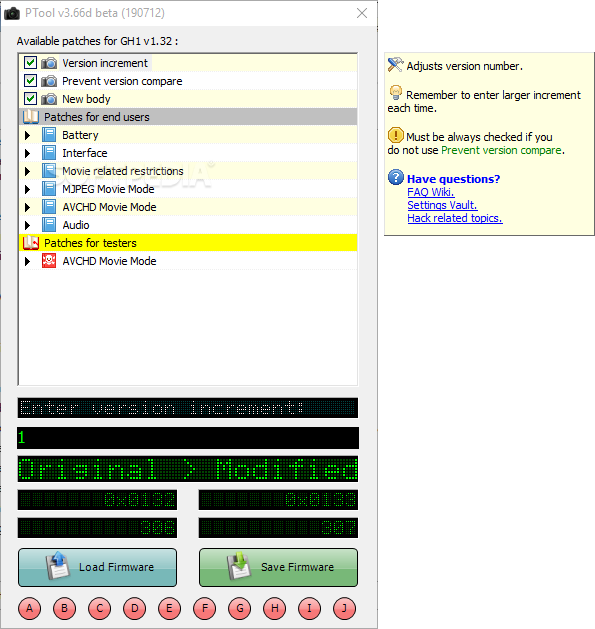
Task: Select settings preset F
Action: click(x=205, y=609)
